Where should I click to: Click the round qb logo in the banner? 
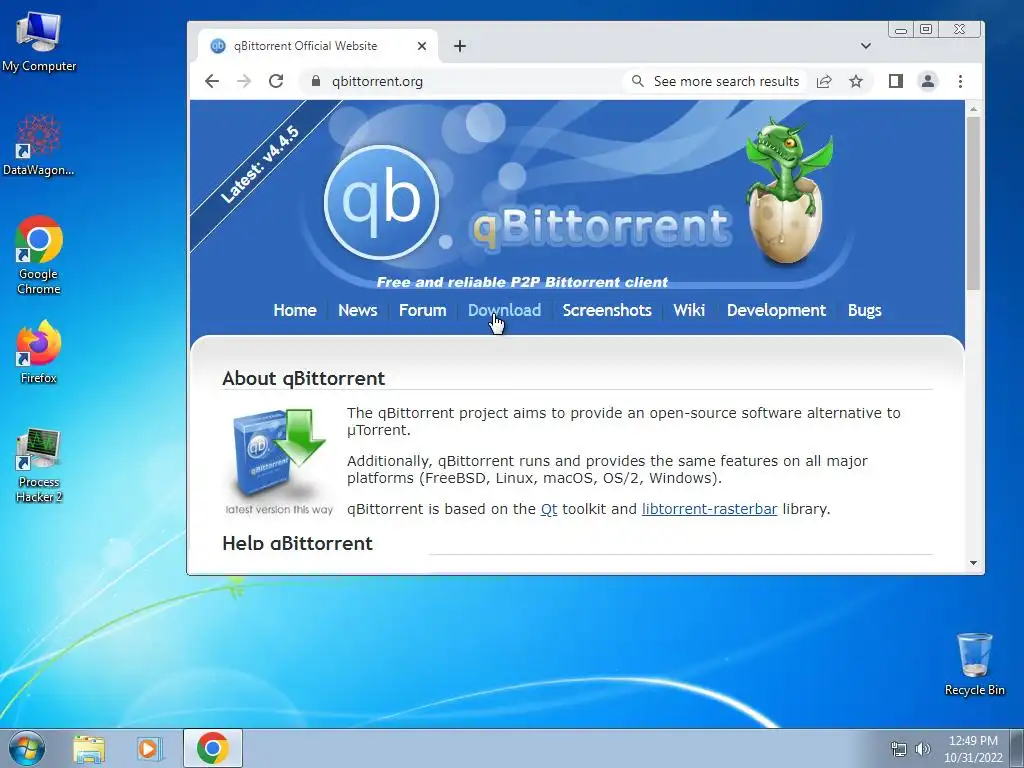tap(381, 202)
